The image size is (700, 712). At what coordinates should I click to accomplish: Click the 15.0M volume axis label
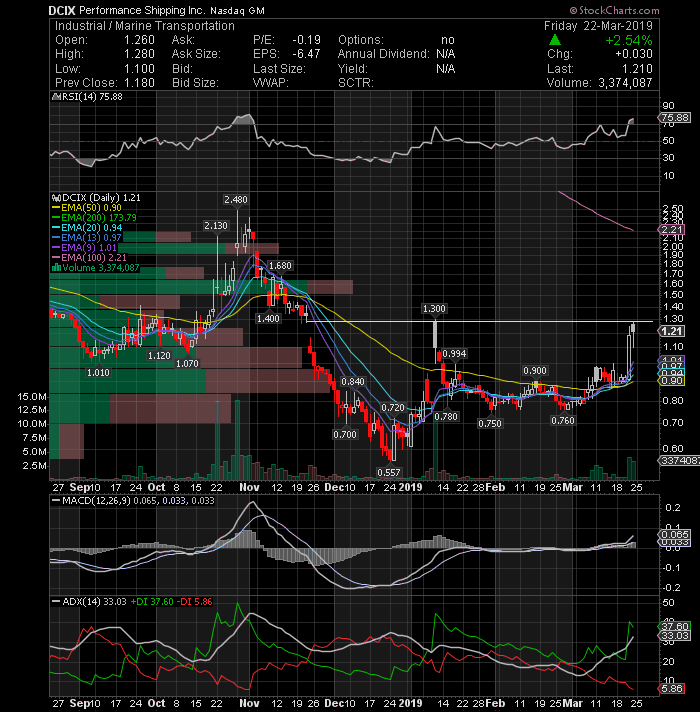(32, 397)
